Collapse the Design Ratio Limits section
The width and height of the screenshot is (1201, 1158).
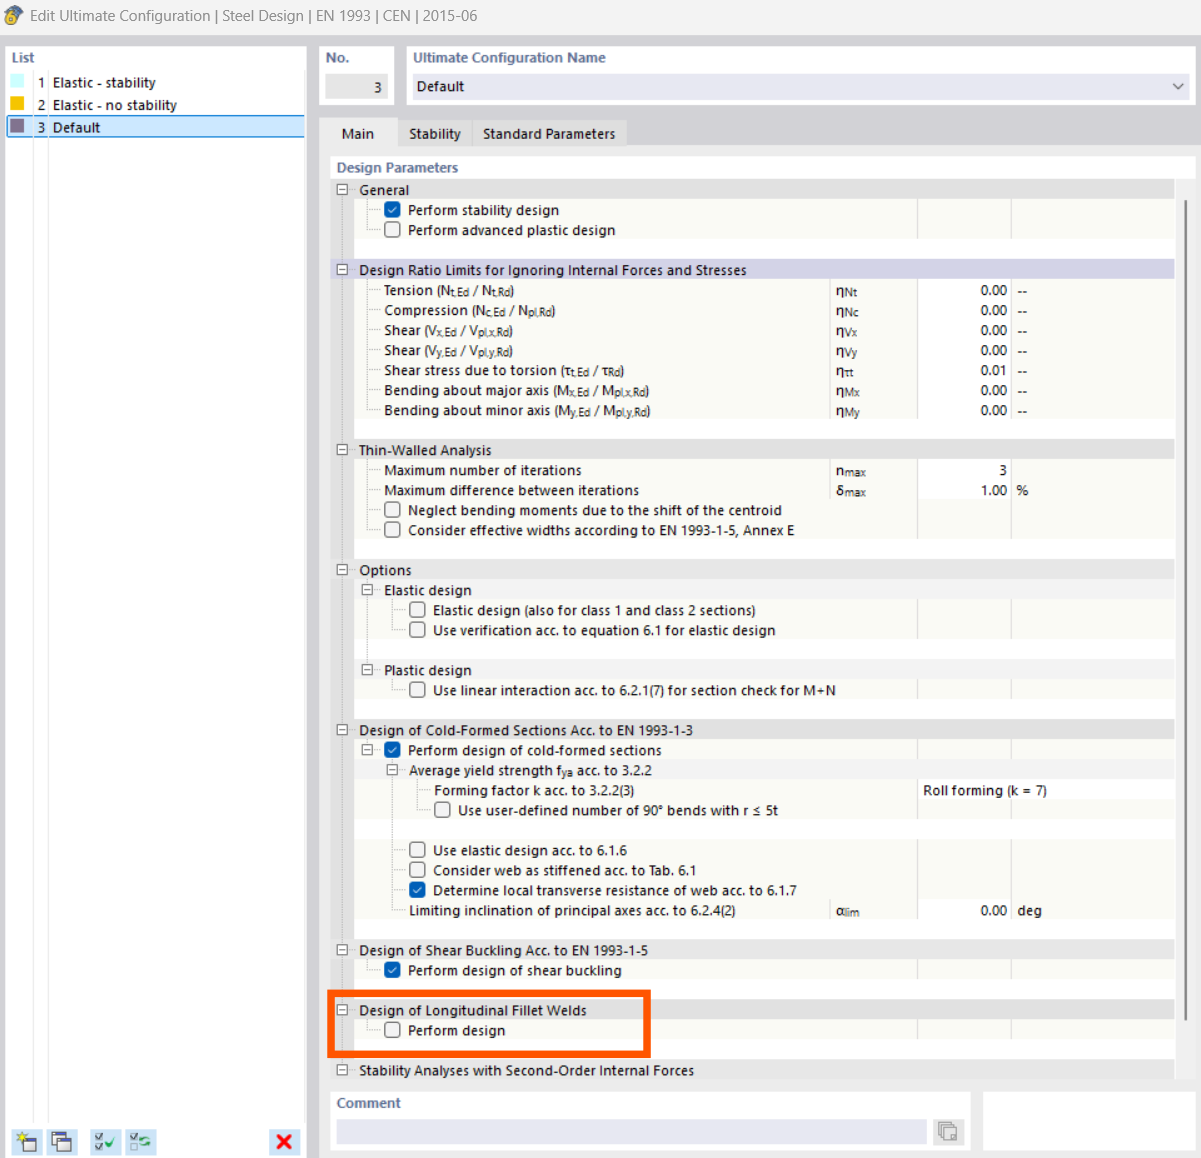(342, 270)
